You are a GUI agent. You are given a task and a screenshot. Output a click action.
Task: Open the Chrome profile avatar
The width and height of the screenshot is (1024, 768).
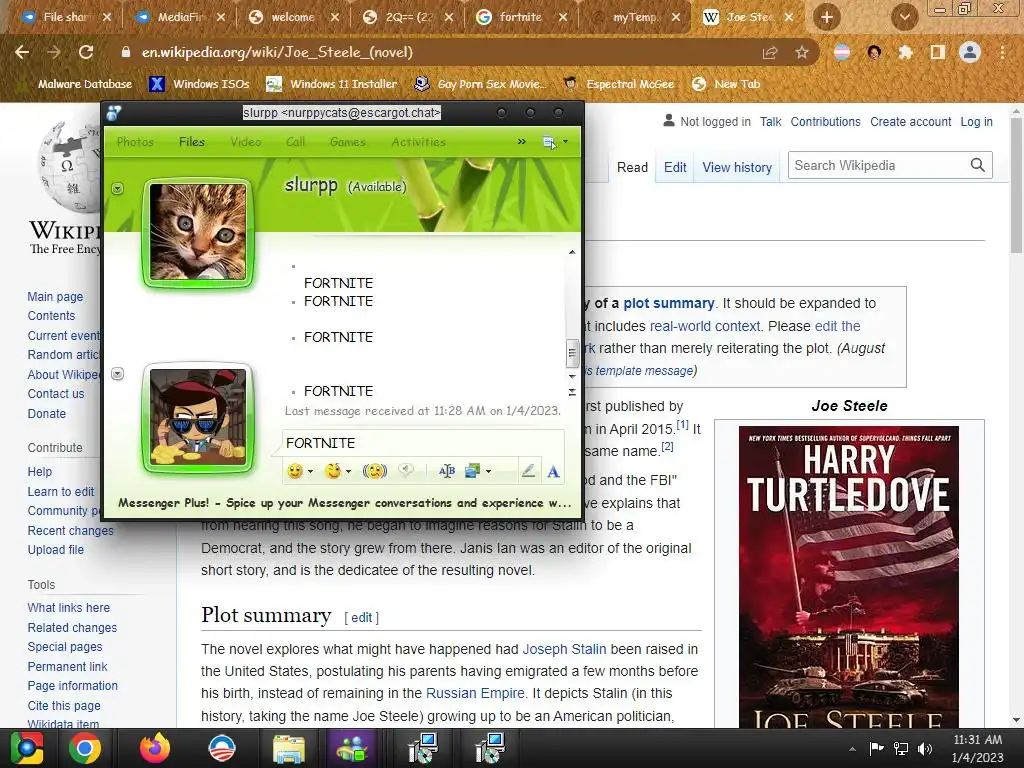tap(970, 52)
